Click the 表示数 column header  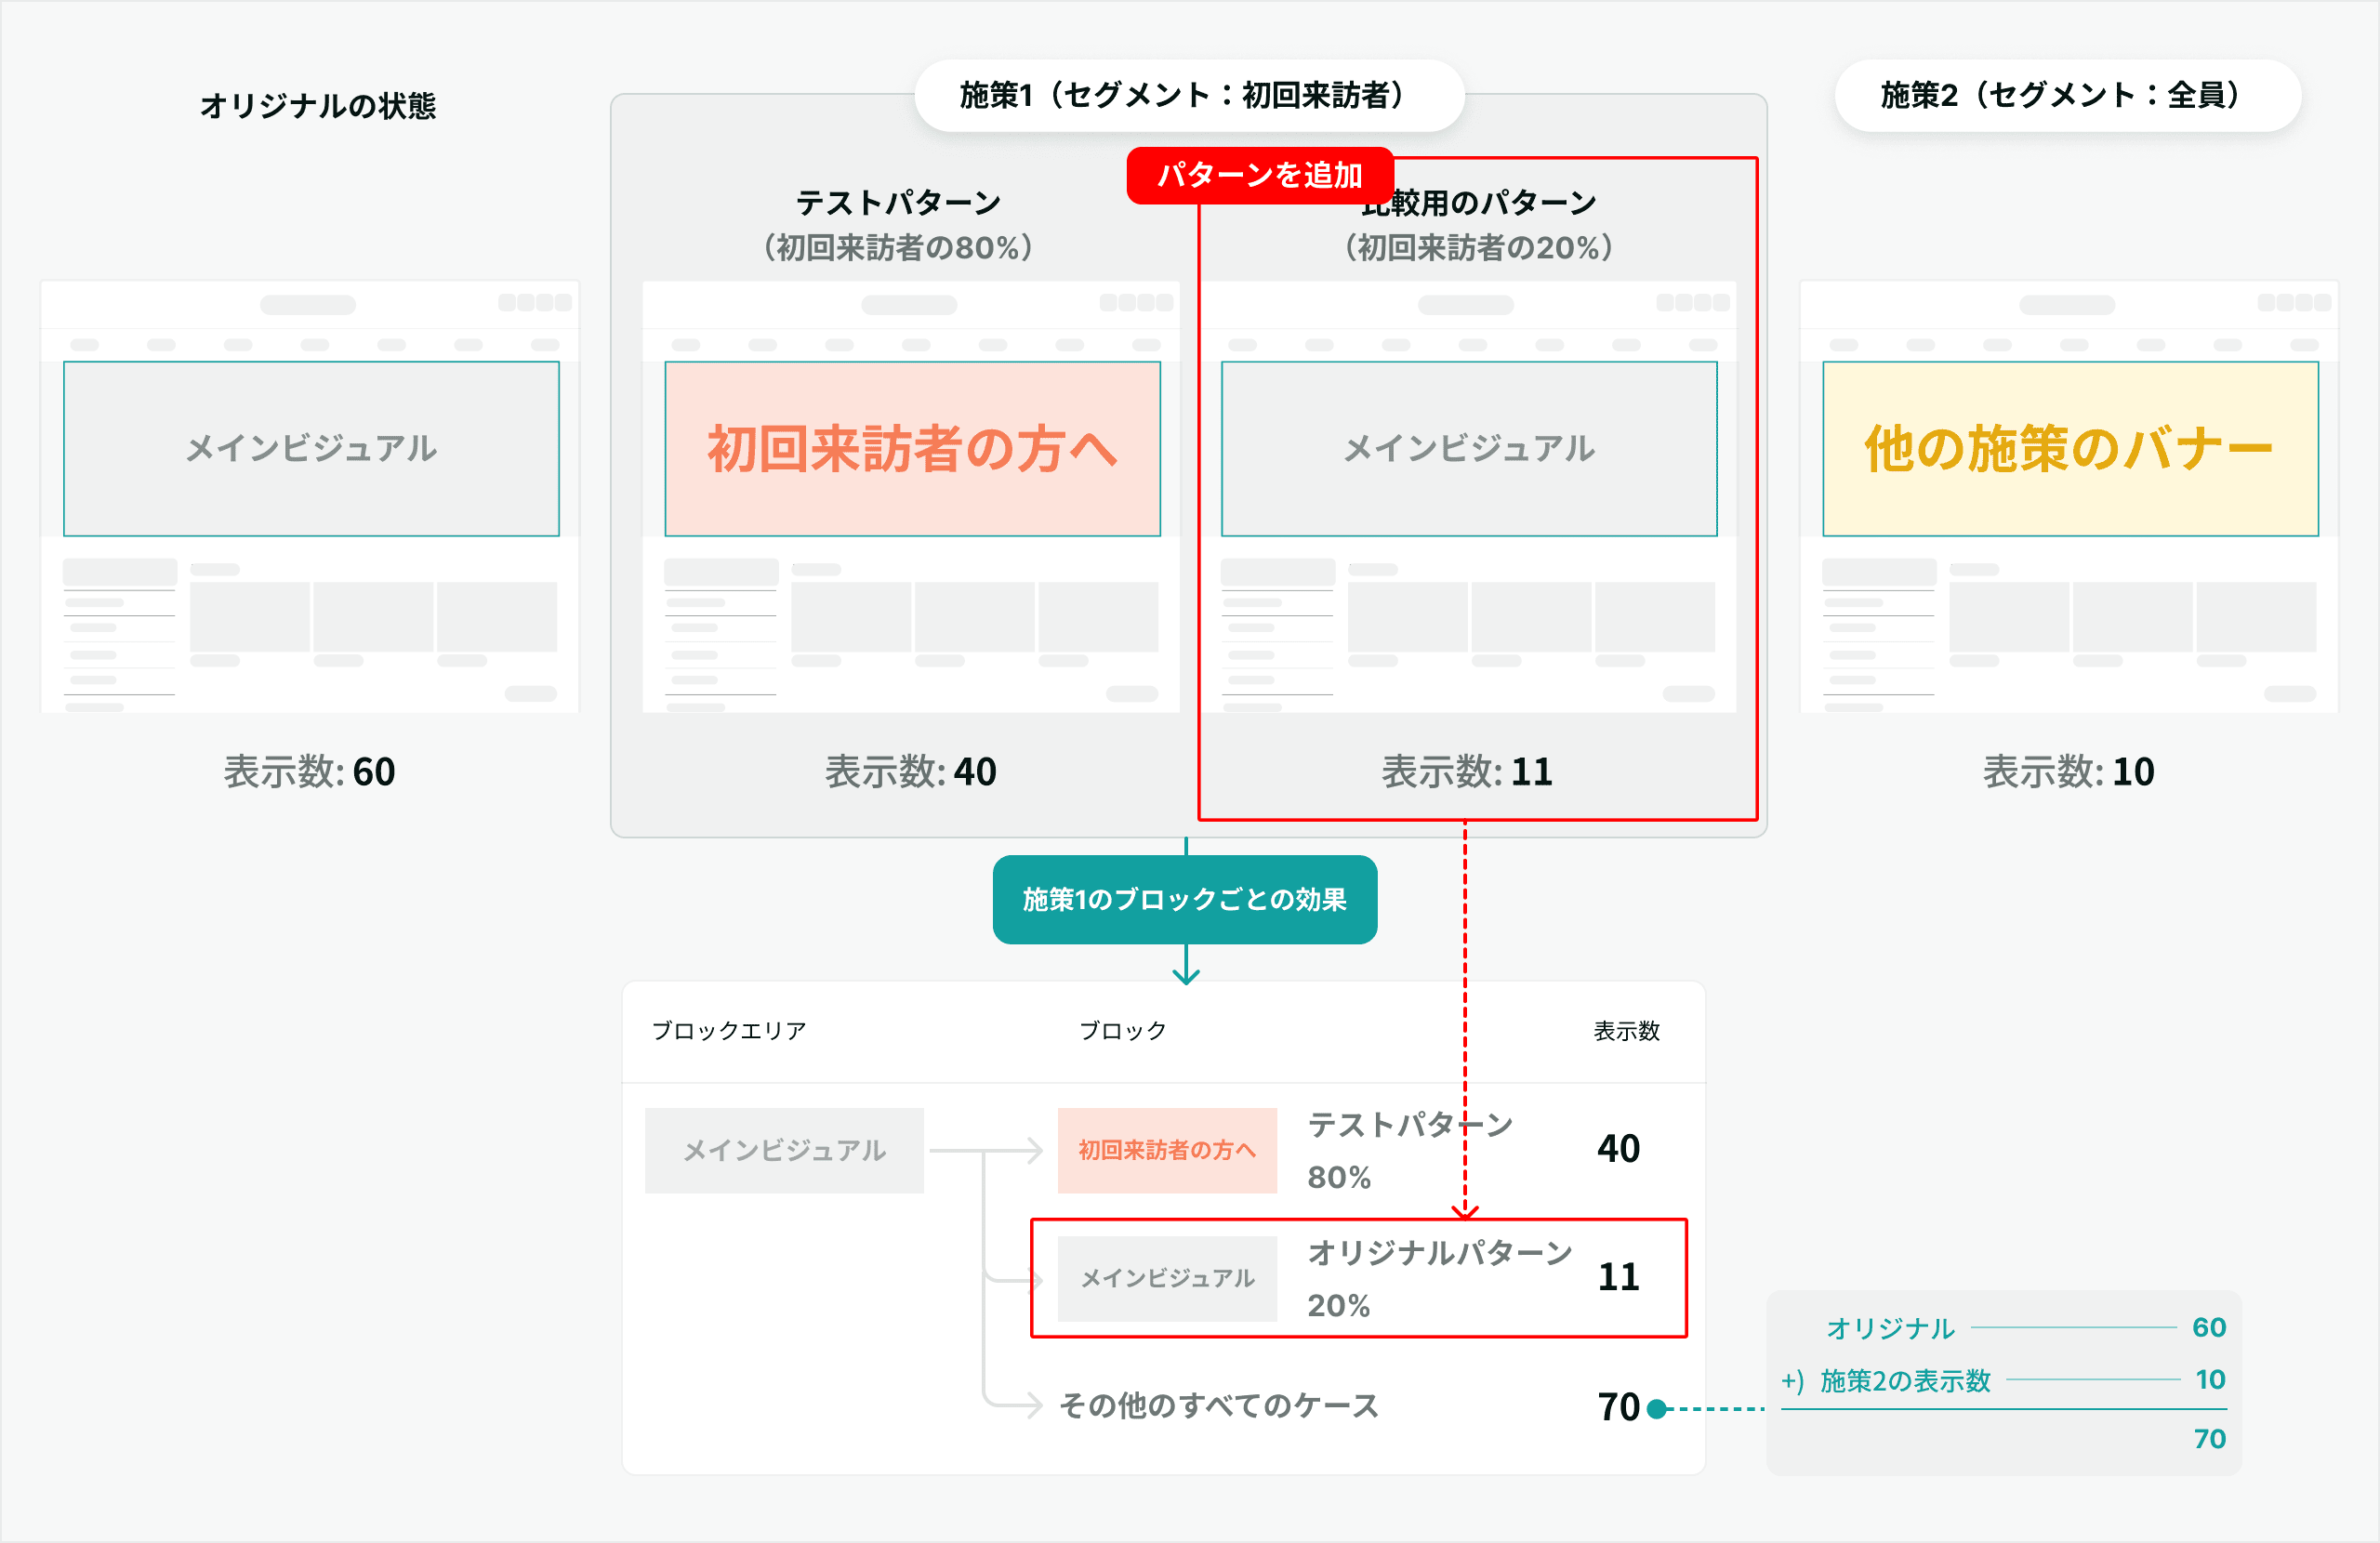point(1626,1030)
